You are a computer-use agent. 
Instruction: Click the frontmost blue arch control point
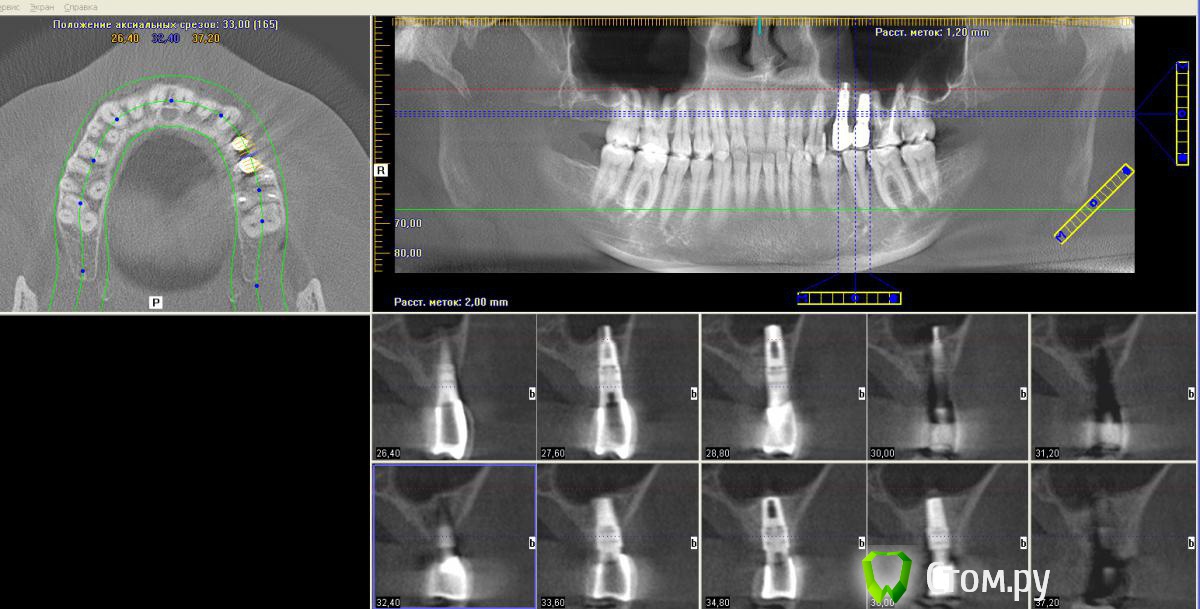pyautogui.click(x=171, y=101)
